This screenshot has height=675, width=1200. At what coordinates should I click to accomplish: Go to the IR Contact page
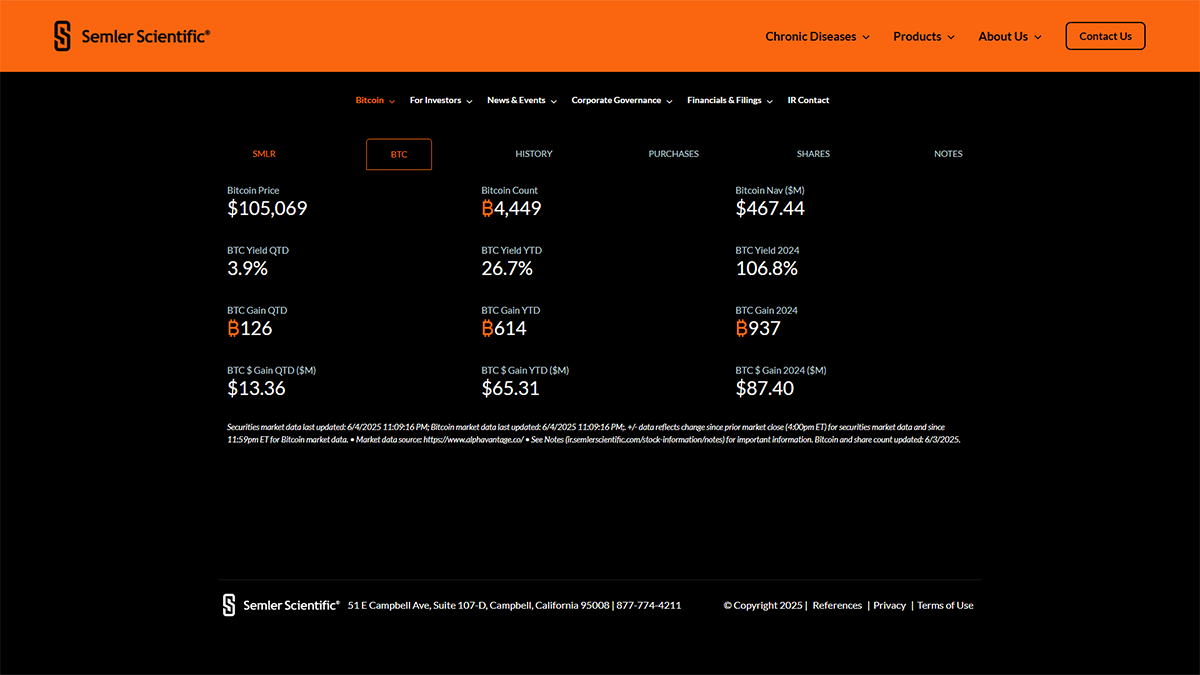(x=808, y=100)
